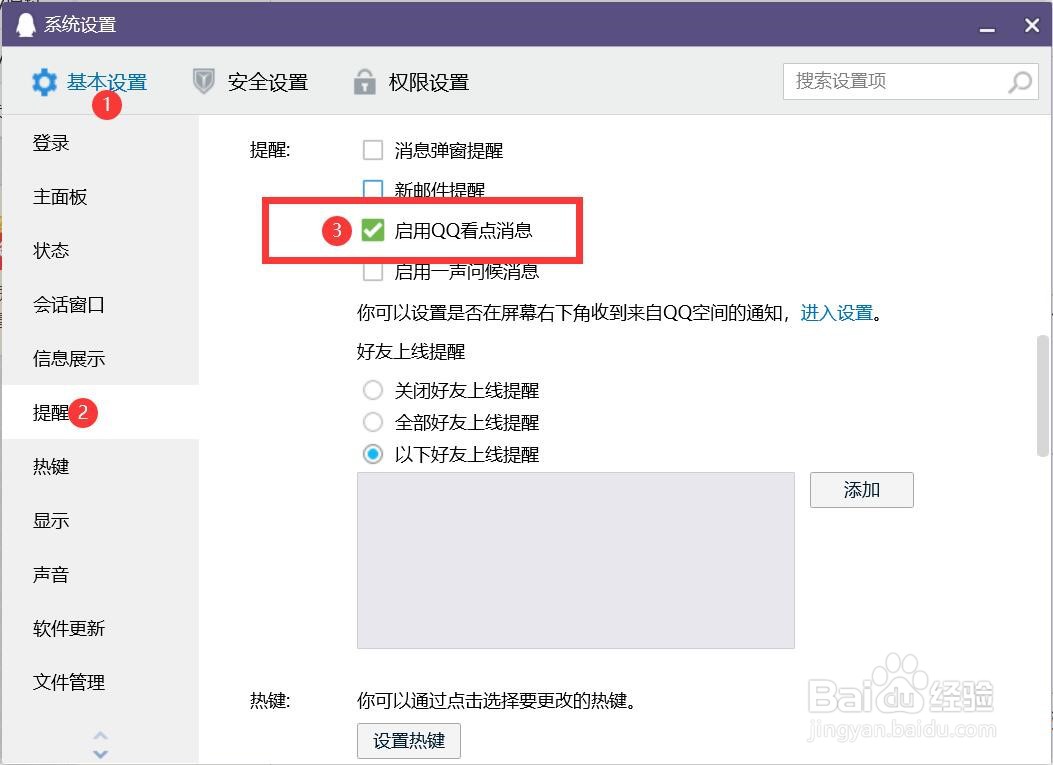The width and height of the screenshot is (1053, 765).
Task: Disable 启用QQ看点消息 checkbox
Action: point(373,230)
